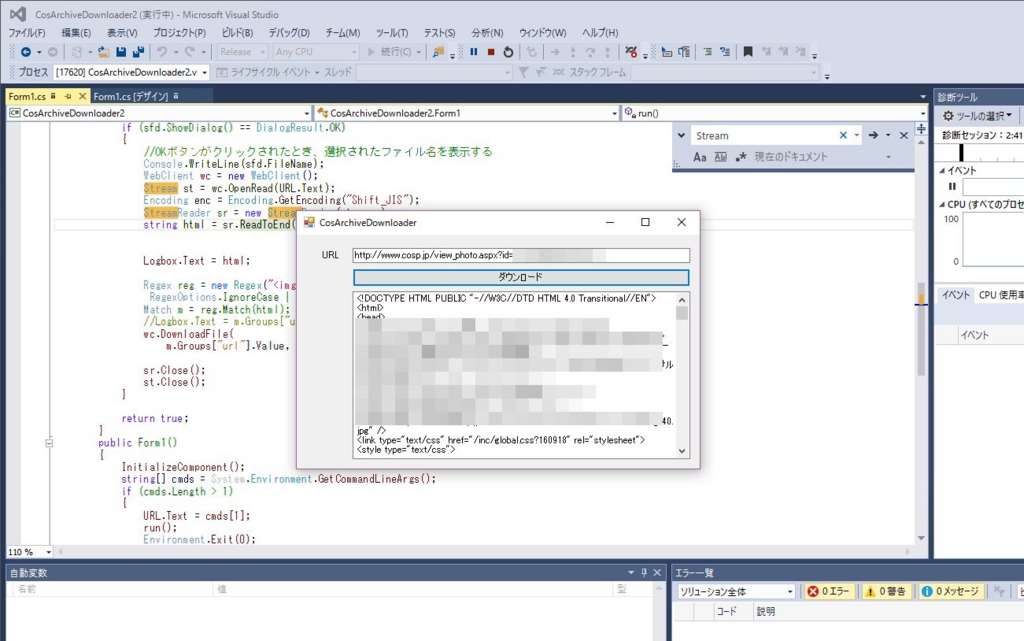Click the Save All double-disk icon
The image size is (1024, 641).
pos(138,52)
